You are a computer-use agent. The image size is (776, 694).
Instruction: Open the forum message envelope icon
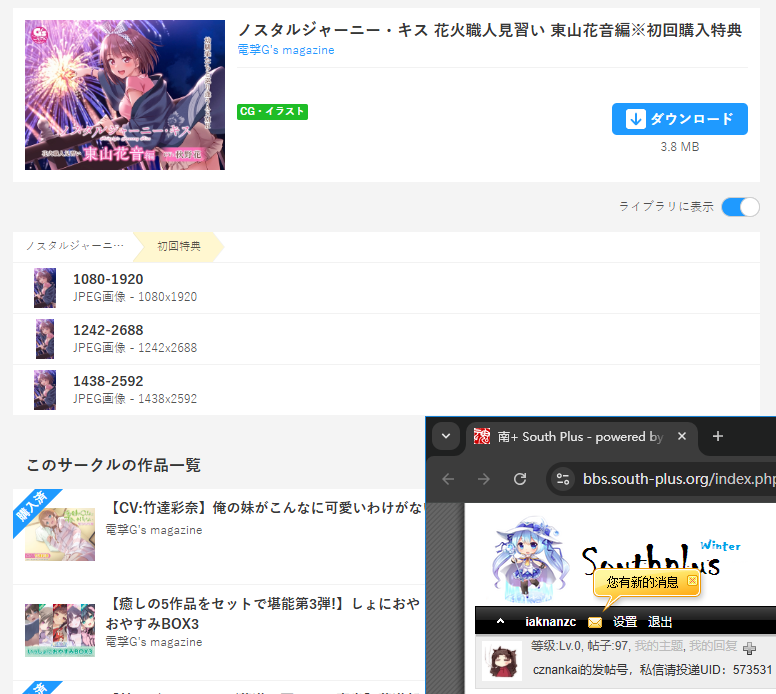coord(595,622)
